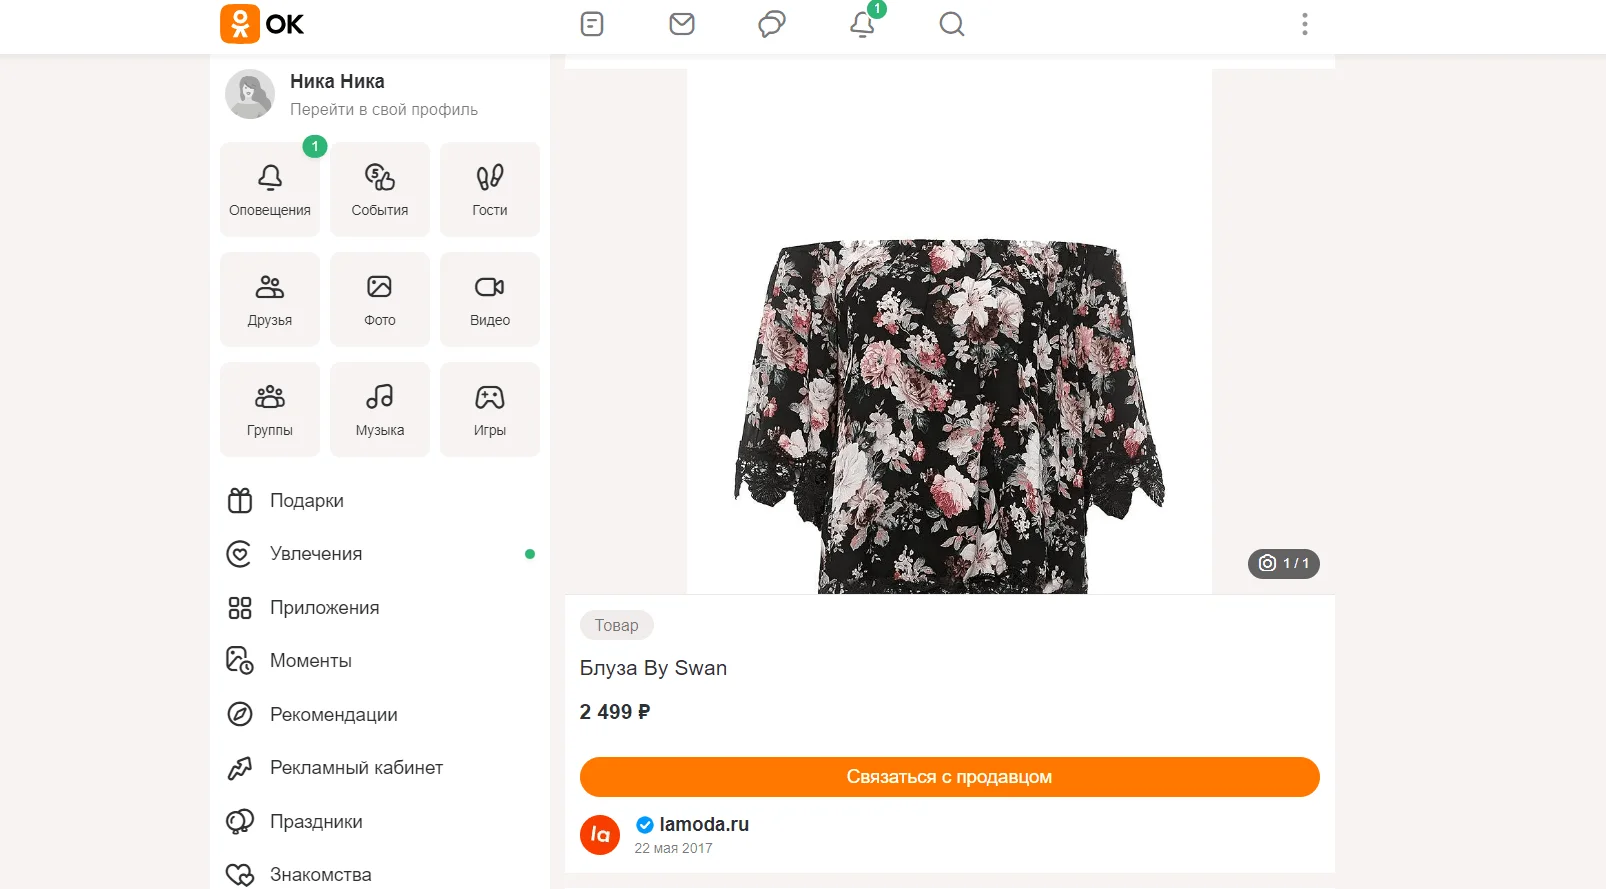The width and height of the screenshot is (1606, 889).
Task: Click the notifications bell in top bar
Action: coord(862,24)
